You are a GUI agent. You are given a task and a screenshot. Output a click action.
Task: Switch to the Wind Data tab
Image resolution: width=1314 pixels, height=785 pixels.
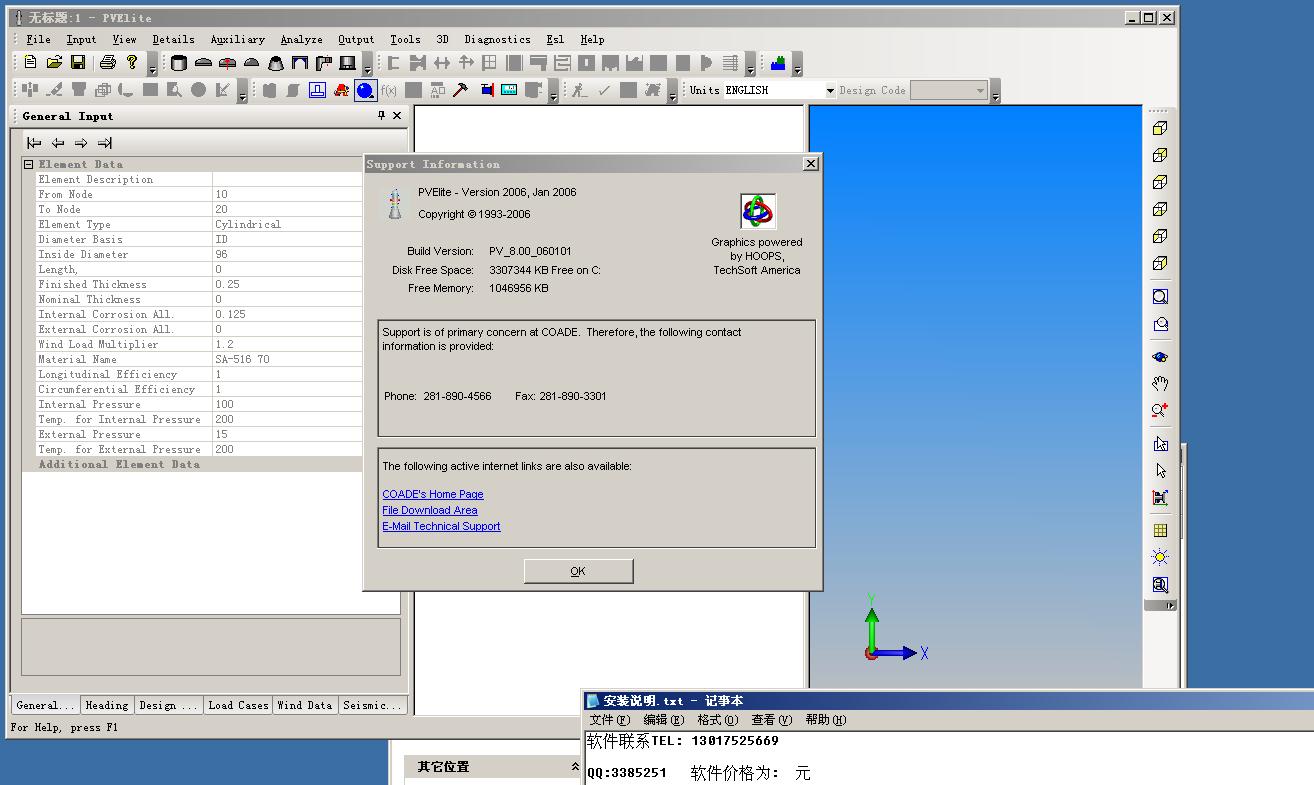coord(304,705)
